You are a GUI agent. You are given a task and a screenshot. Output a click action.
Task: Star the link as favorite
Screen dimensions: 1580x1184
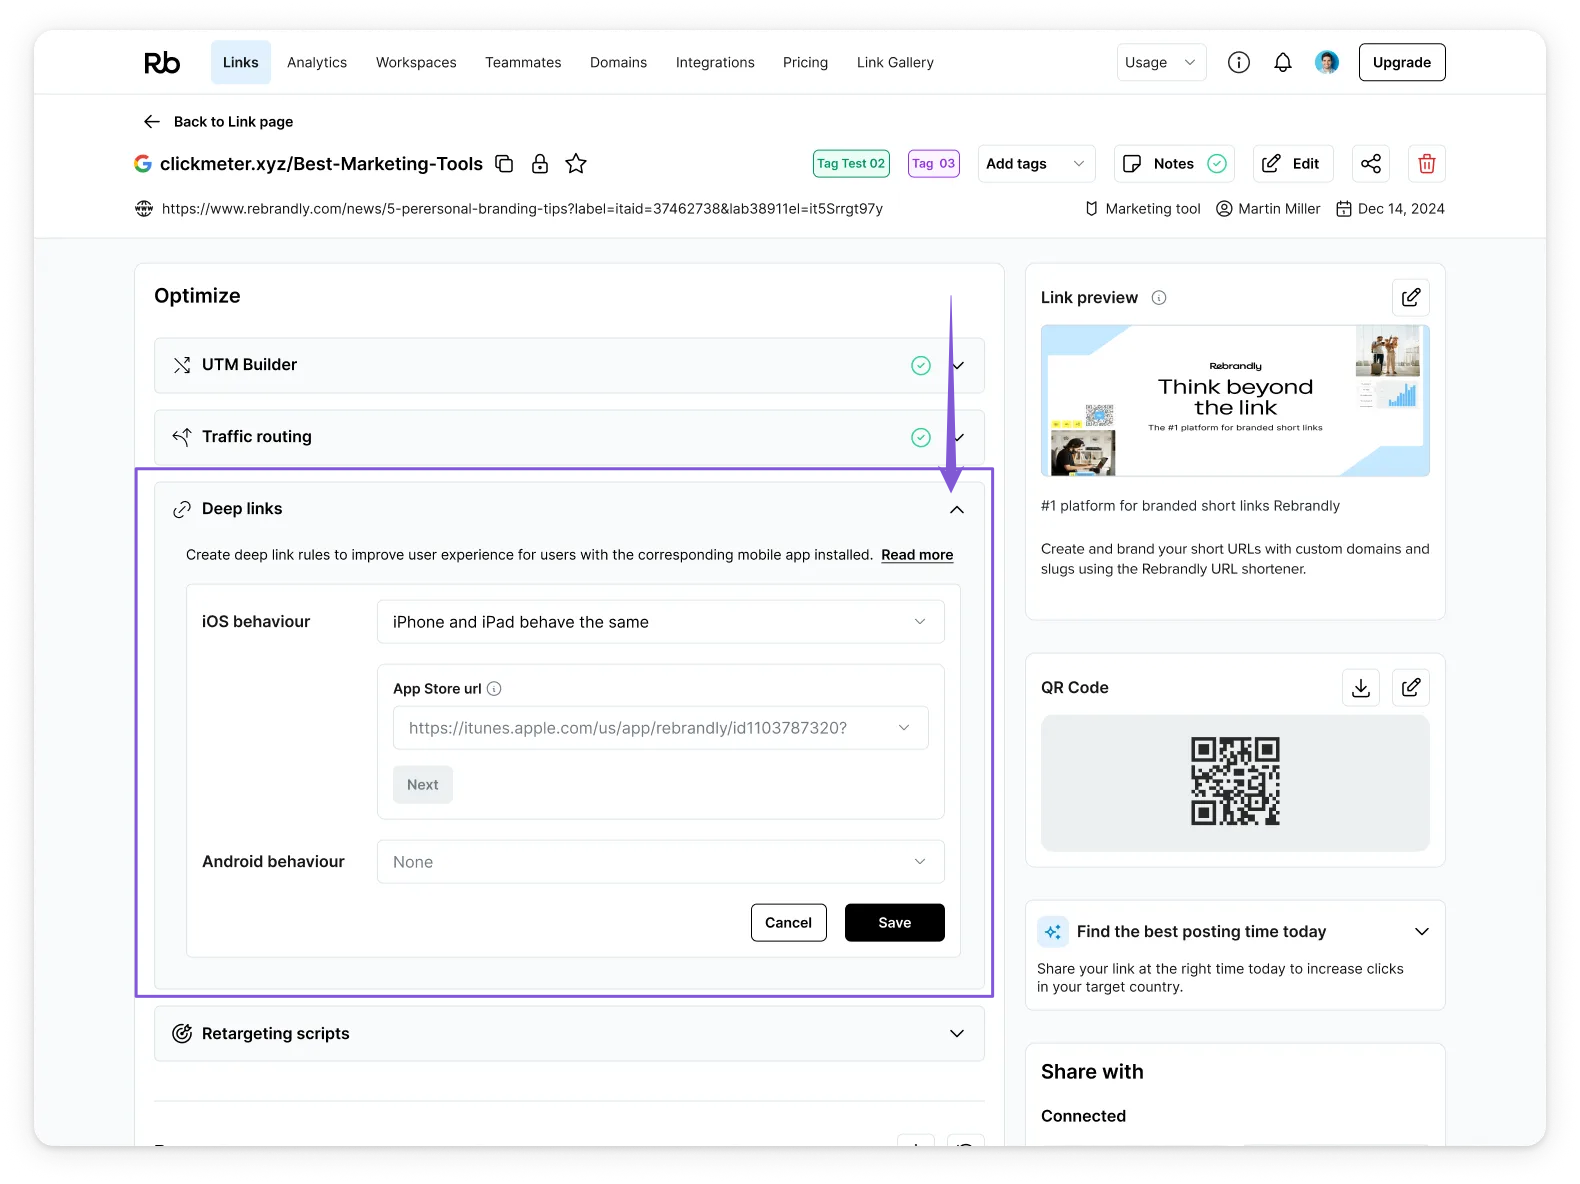click(576, 164)
